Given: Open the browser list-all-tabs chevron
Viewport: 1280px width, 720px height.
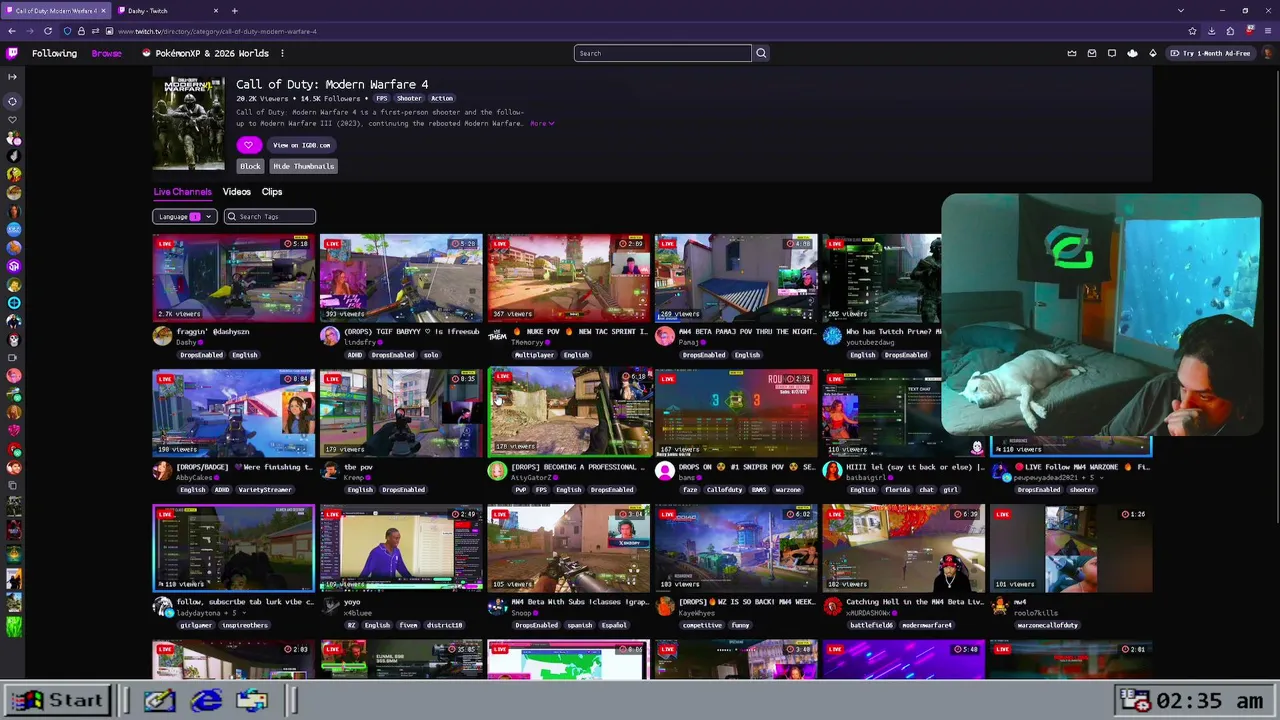Looking at the screenshot, I should (x=1181, y=11).
